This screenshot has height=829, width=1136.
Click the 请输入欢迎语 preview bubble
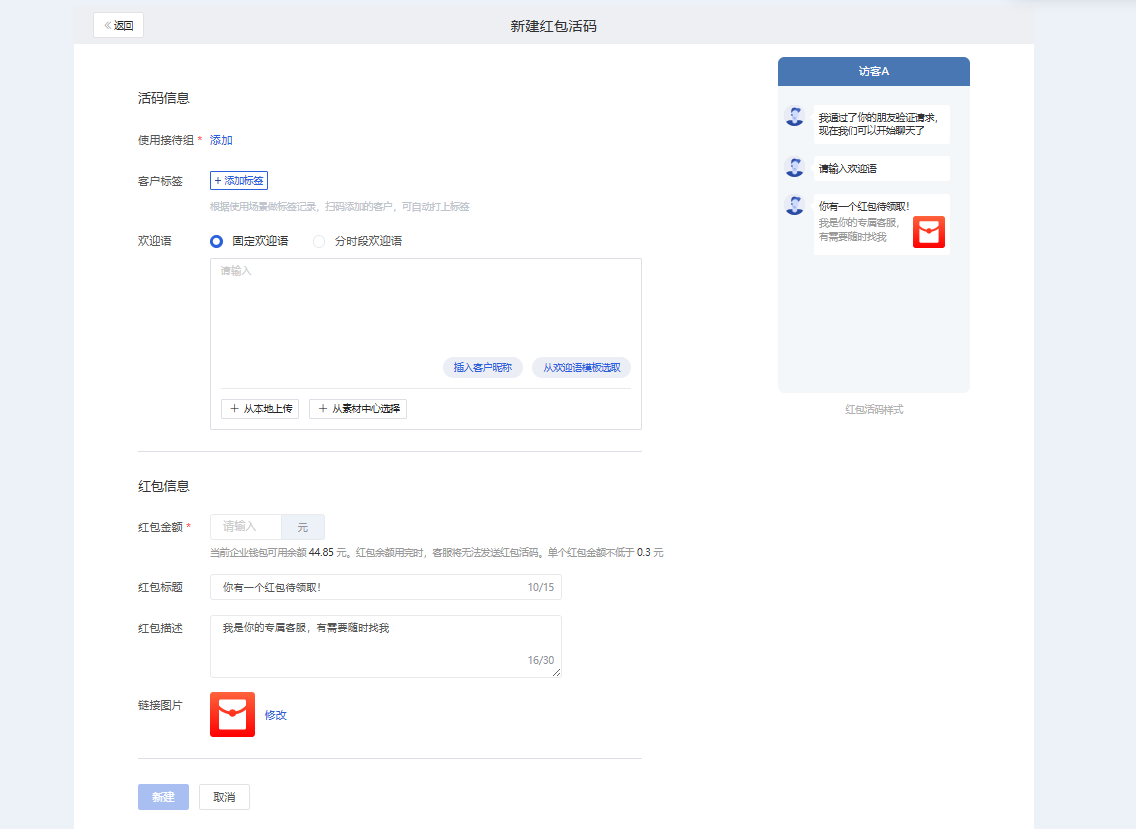pos(882,168)
